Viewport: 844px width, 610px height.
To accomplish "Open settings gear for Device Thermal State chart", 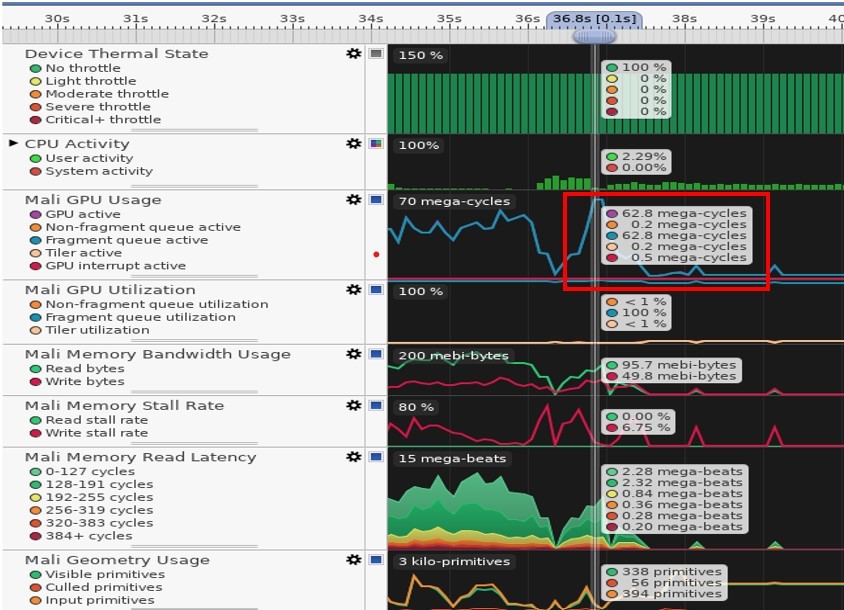I will [x=354, y=53].
